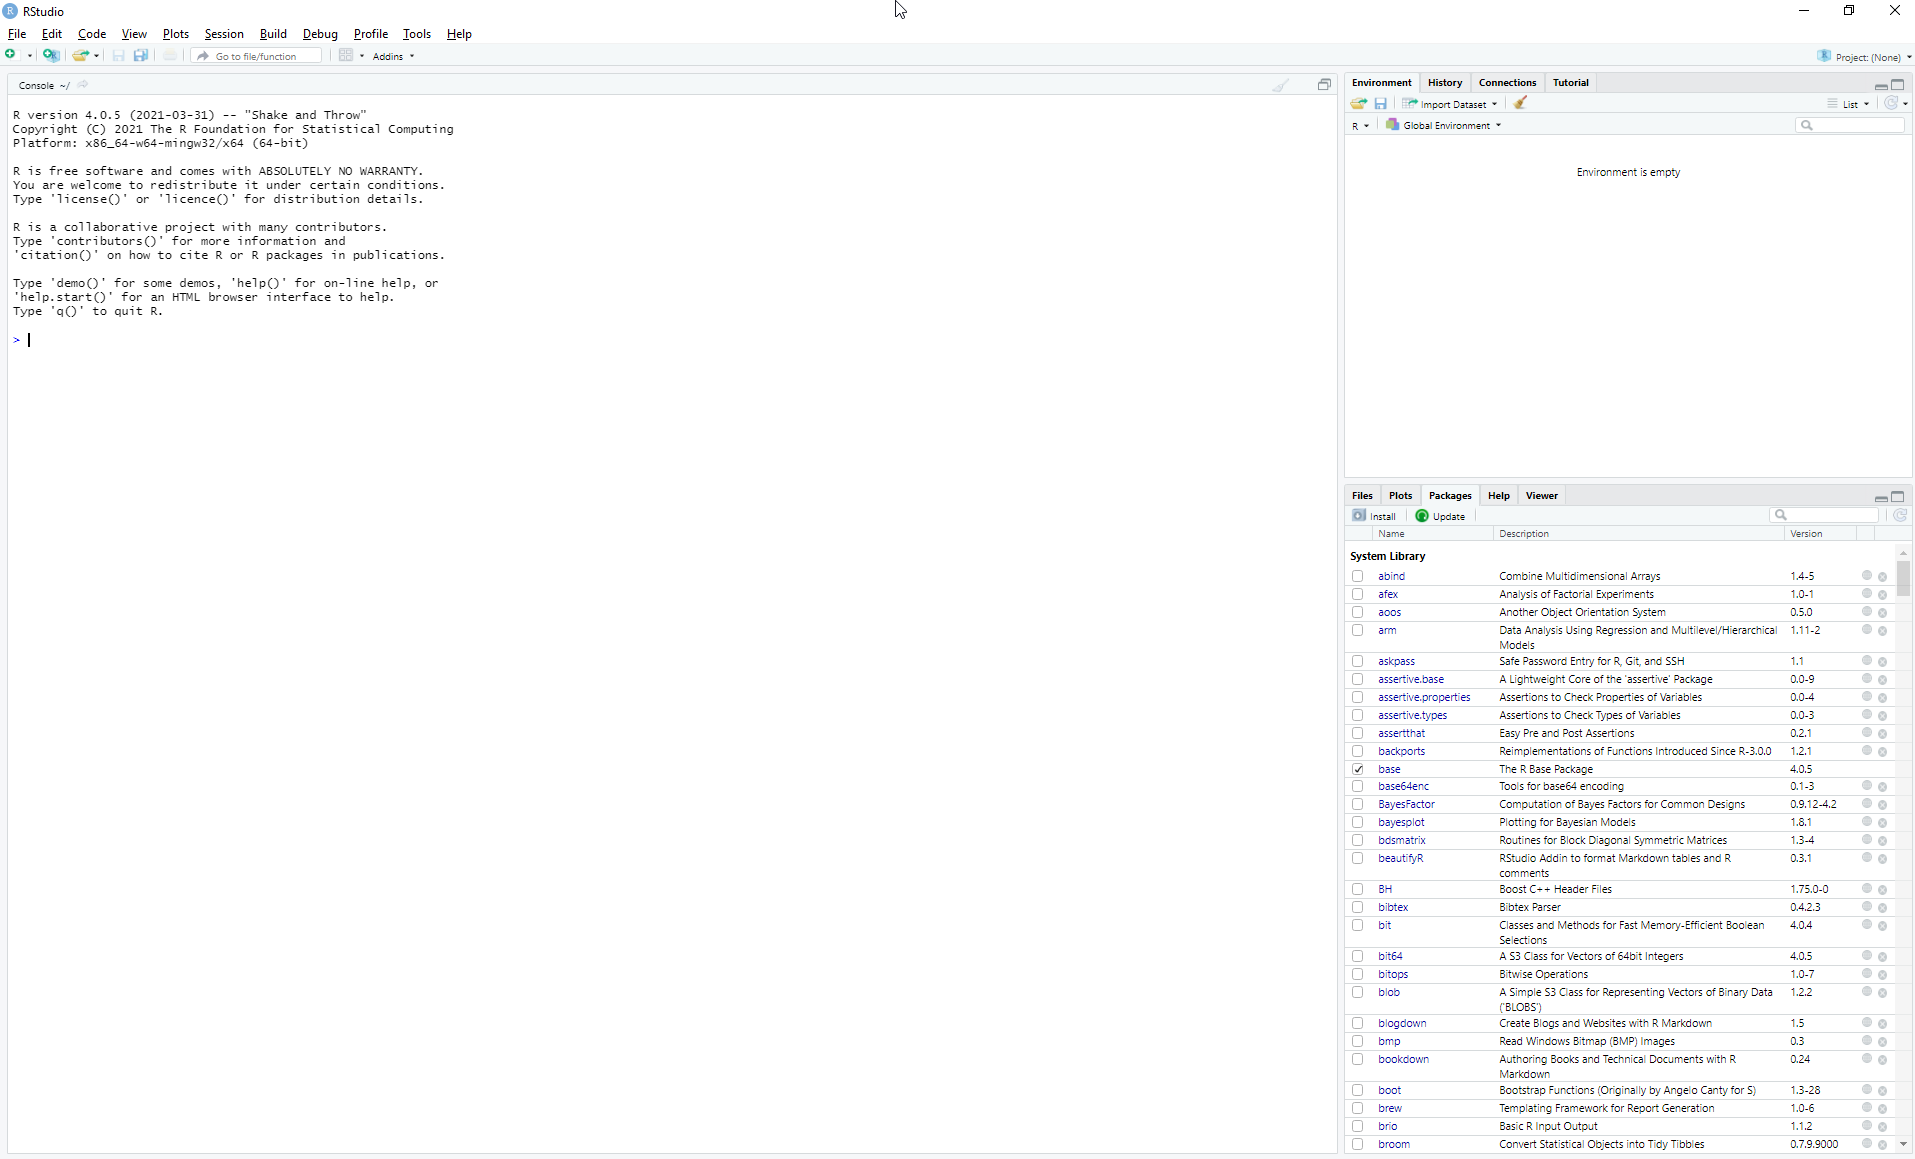This screenshot has width=1915, height=1159.
Task: Open the bayesplot package link
Action: click(1401, 822)
